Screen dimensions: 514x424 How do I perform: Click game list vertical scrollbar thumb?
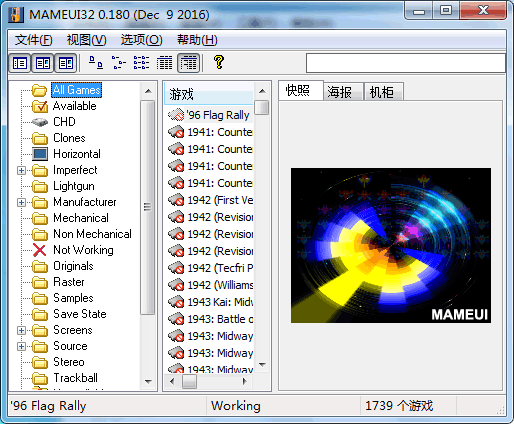pos(262,108)
